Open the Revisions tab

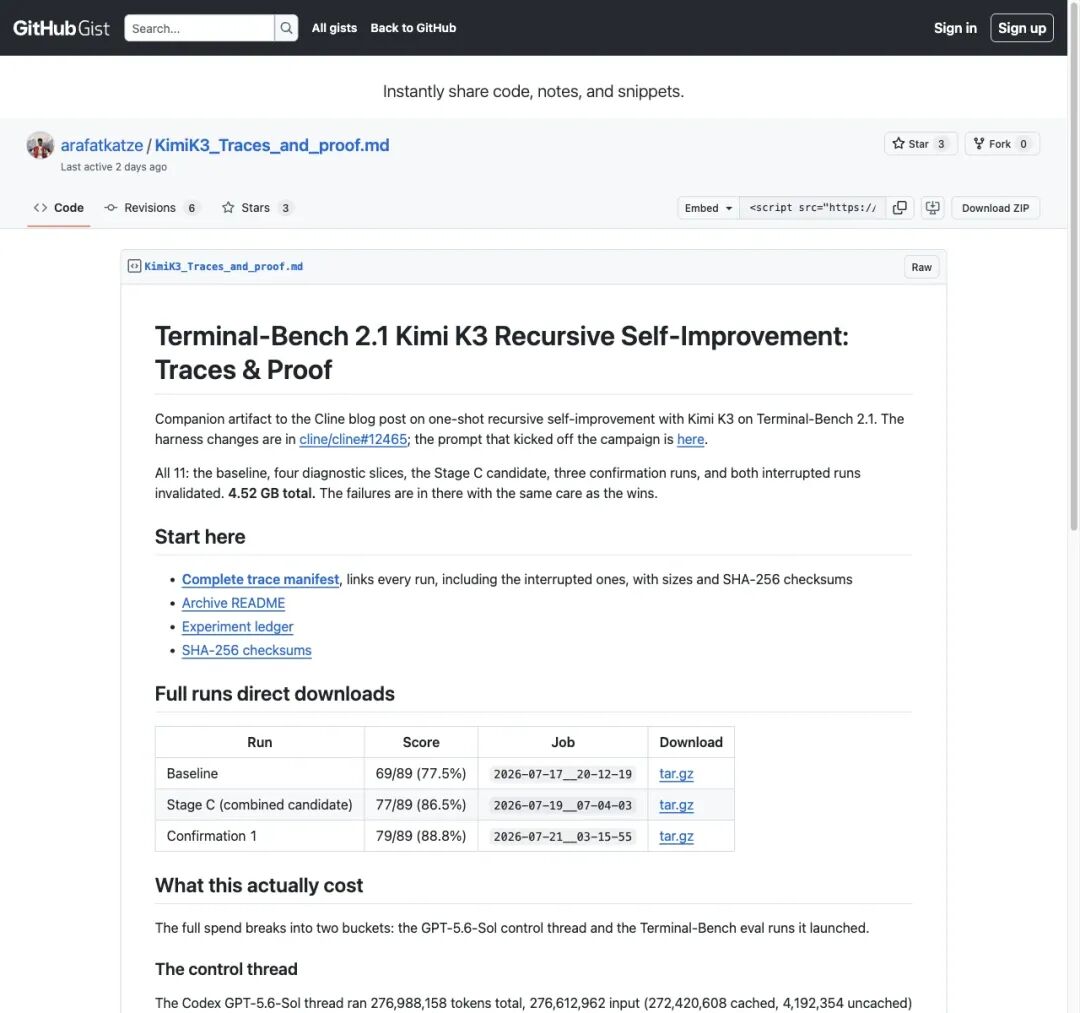151,208
